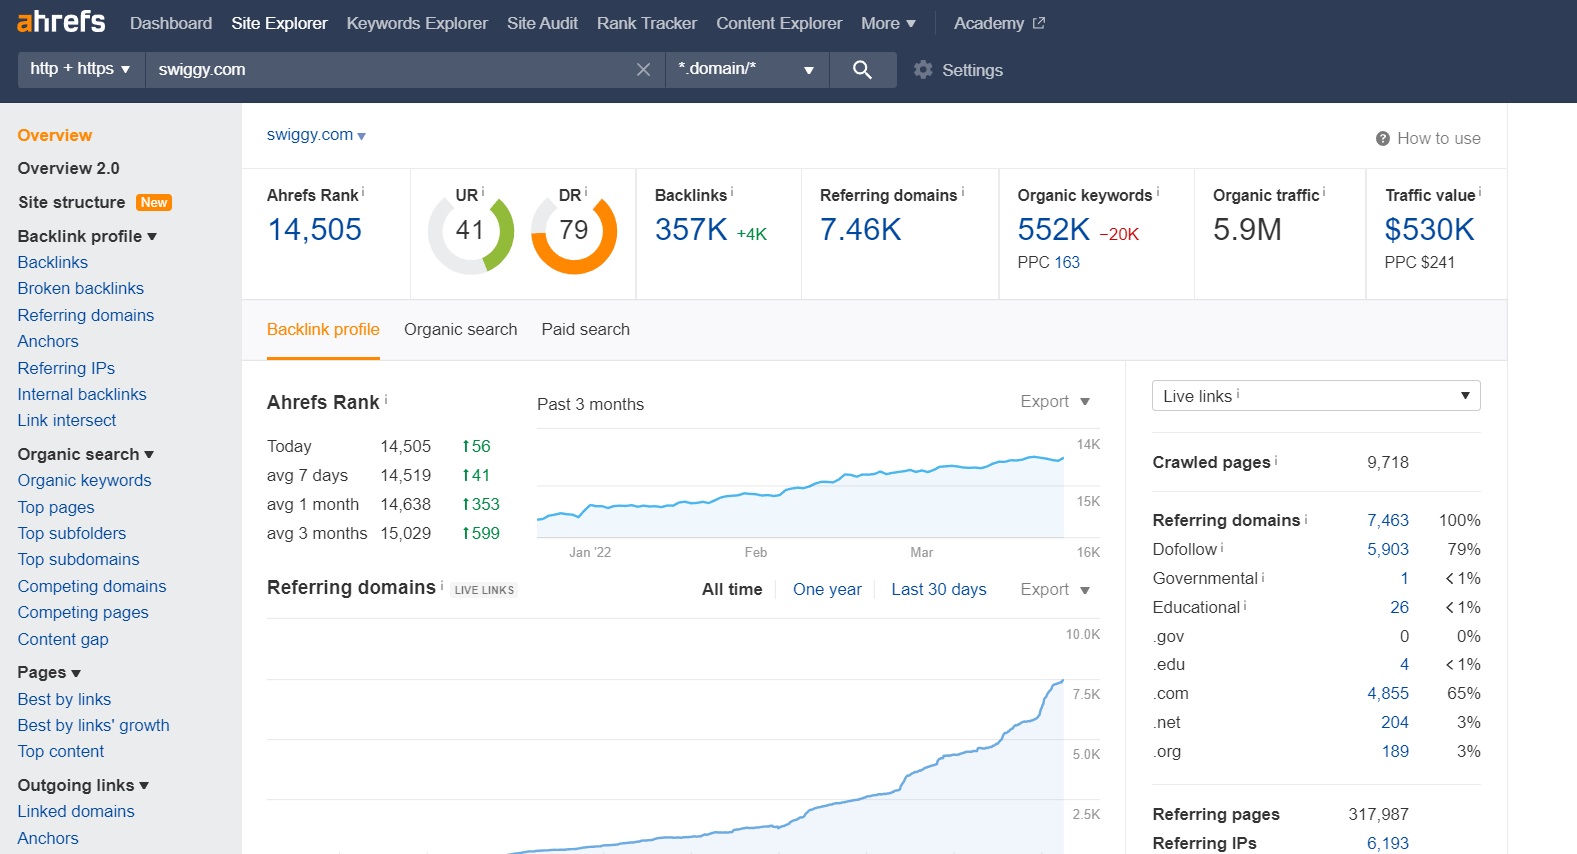The width and height of the screenshot is (1577, 854).
Task: Collapse the Pages sidebar section
Action: tap(49, 672)
